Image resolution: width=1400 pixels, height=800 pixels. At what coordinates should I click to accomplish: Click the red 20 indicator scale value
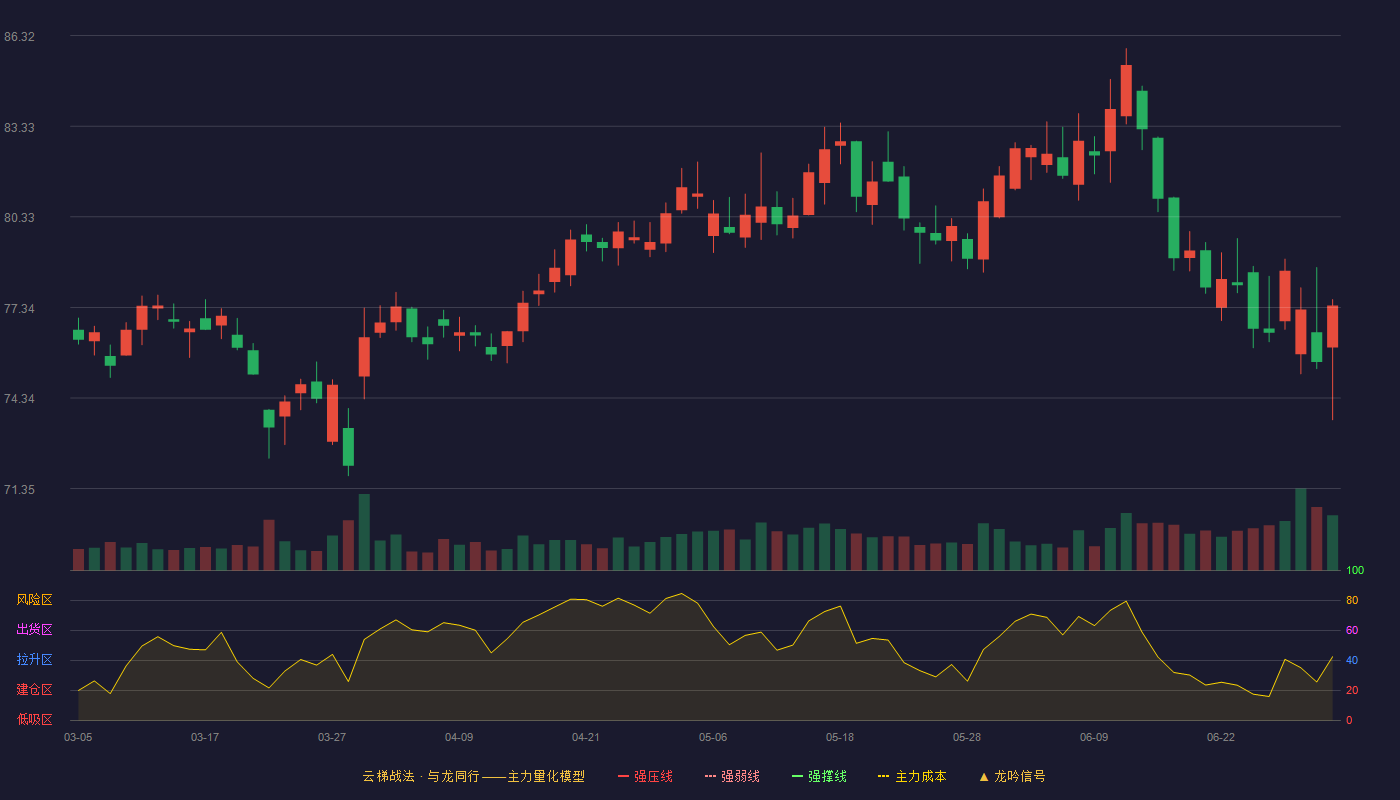coord(1352,691)
